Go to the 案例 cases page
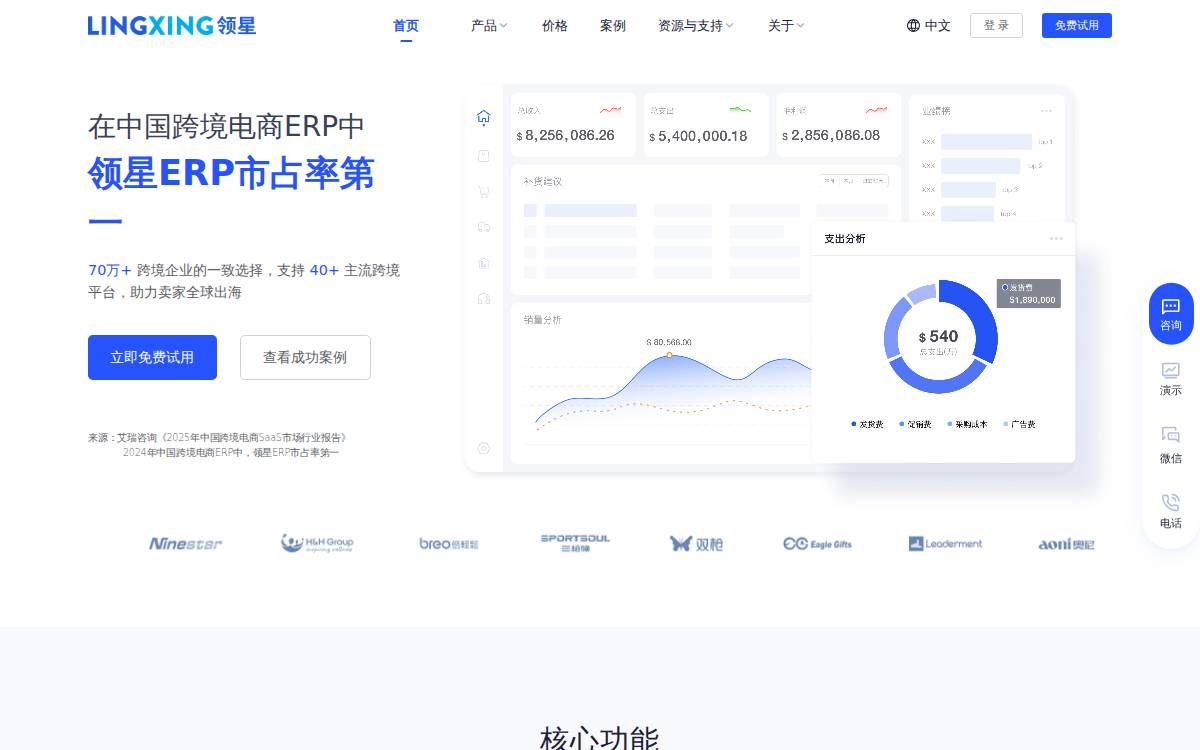 pyautogui.click(x=613, y=26)
